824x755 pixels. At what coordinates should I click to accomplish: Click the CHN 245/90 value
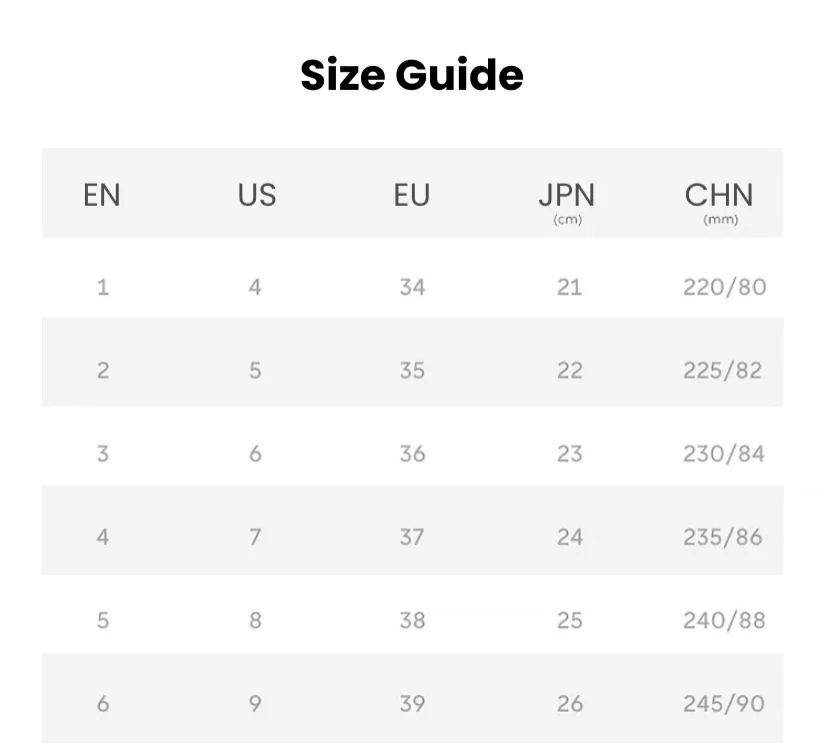click(x=724, y=704)
